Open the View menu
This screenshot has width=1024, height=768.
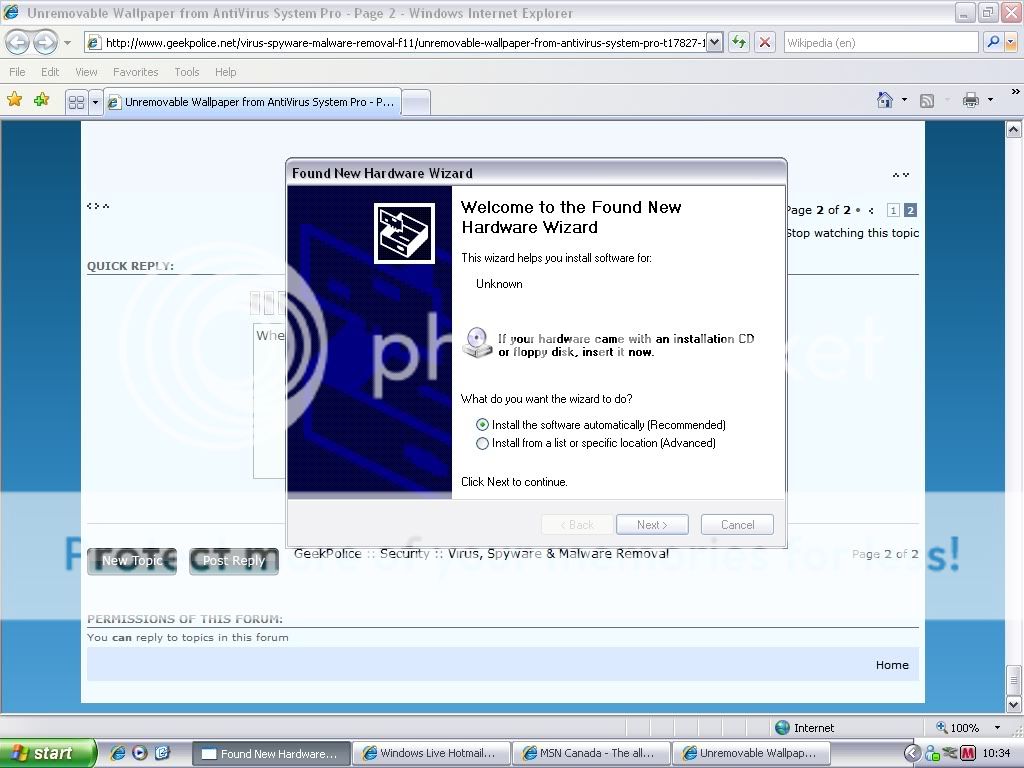(x=86, y=72)
